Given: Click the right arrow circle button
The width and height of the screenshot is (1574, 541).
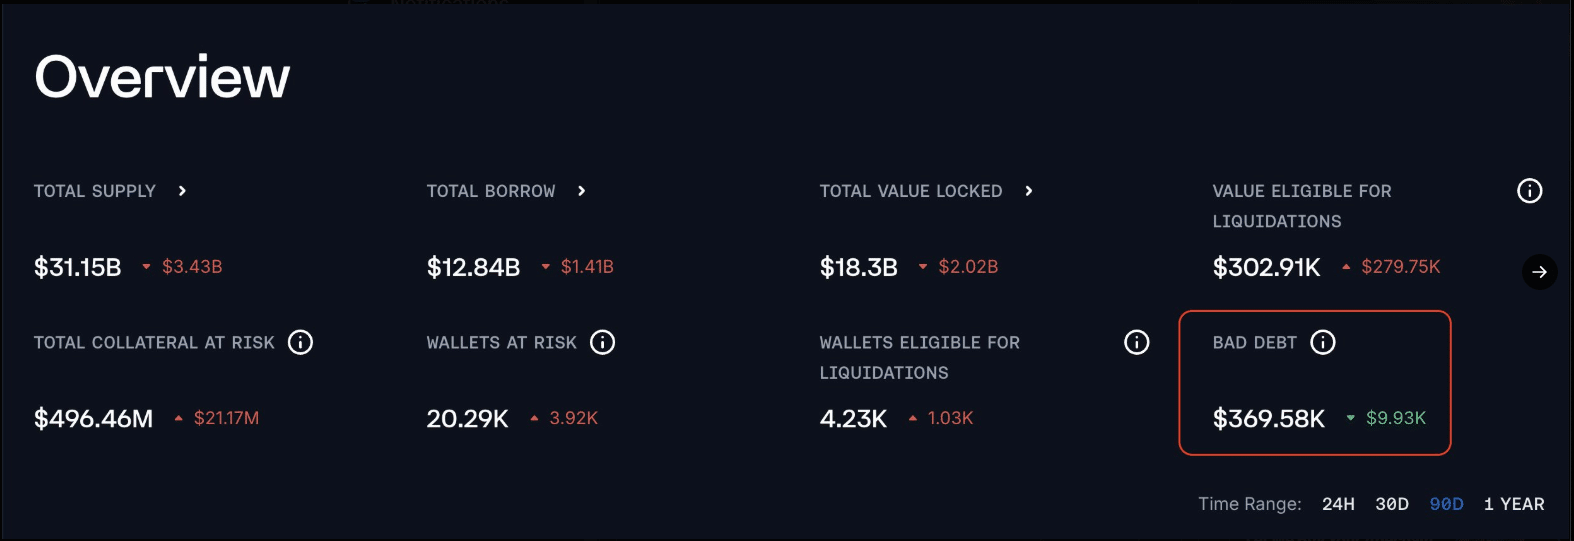Looking at the screenshot, I should [1539, 272].
